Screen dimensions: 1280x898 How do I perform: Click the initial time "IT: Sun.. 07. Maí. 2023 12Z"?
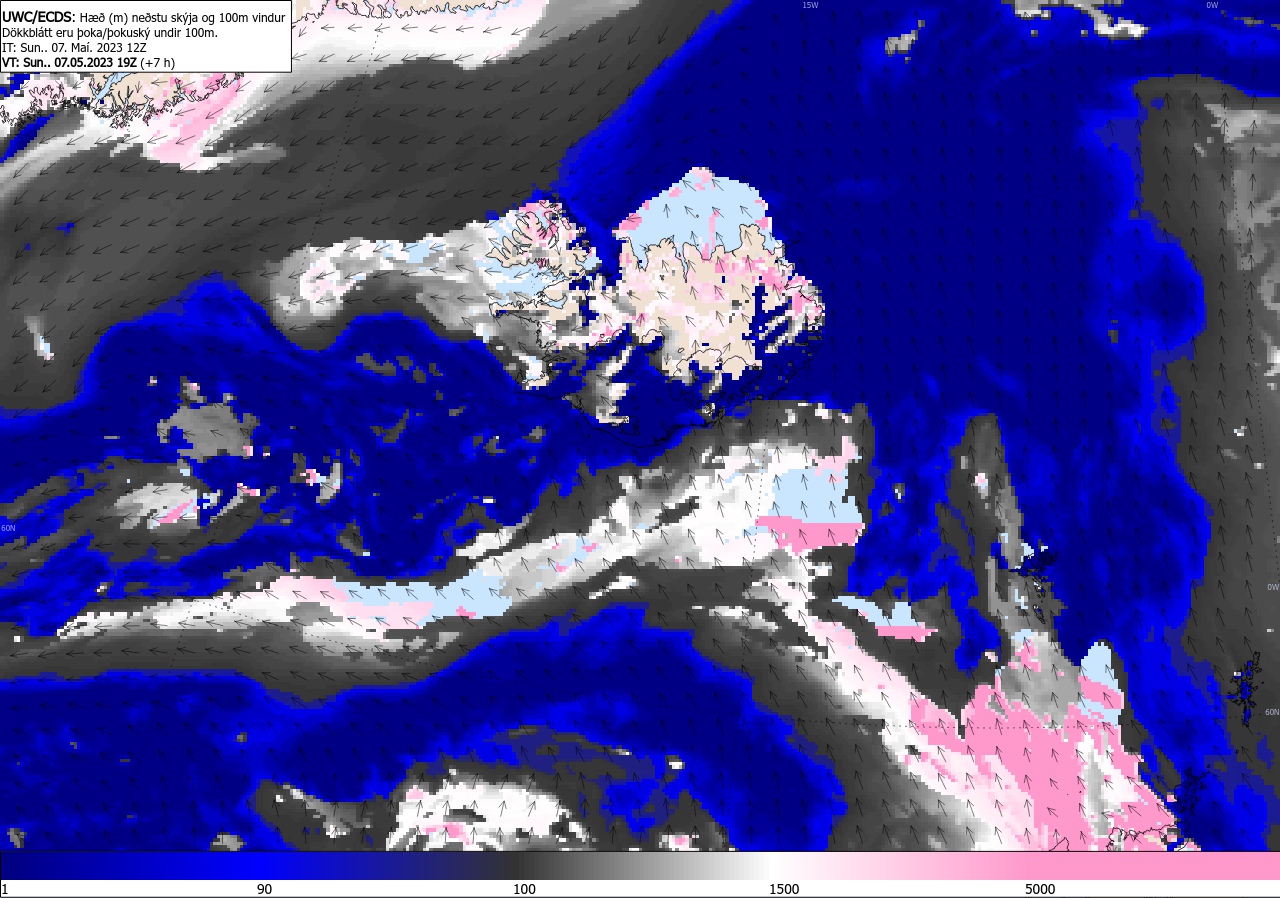point(76,47)
